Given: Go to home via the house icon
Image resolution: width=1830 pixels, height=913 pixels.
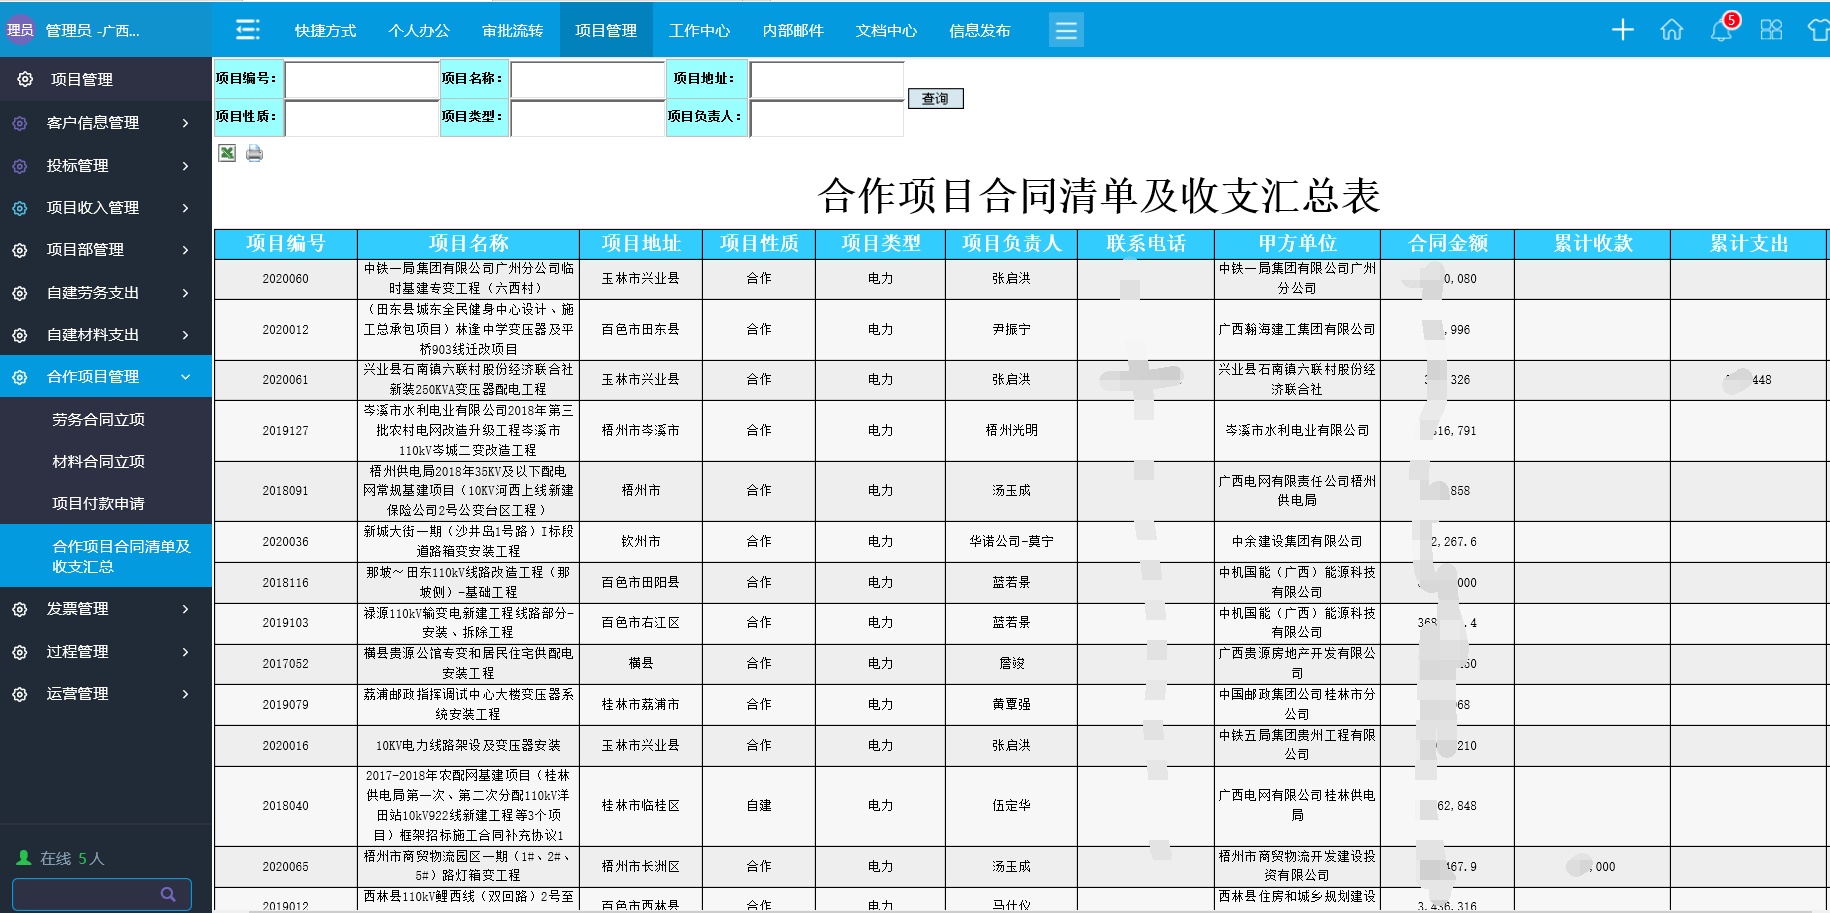Looking at the screenshot, I should point(1672,30).
